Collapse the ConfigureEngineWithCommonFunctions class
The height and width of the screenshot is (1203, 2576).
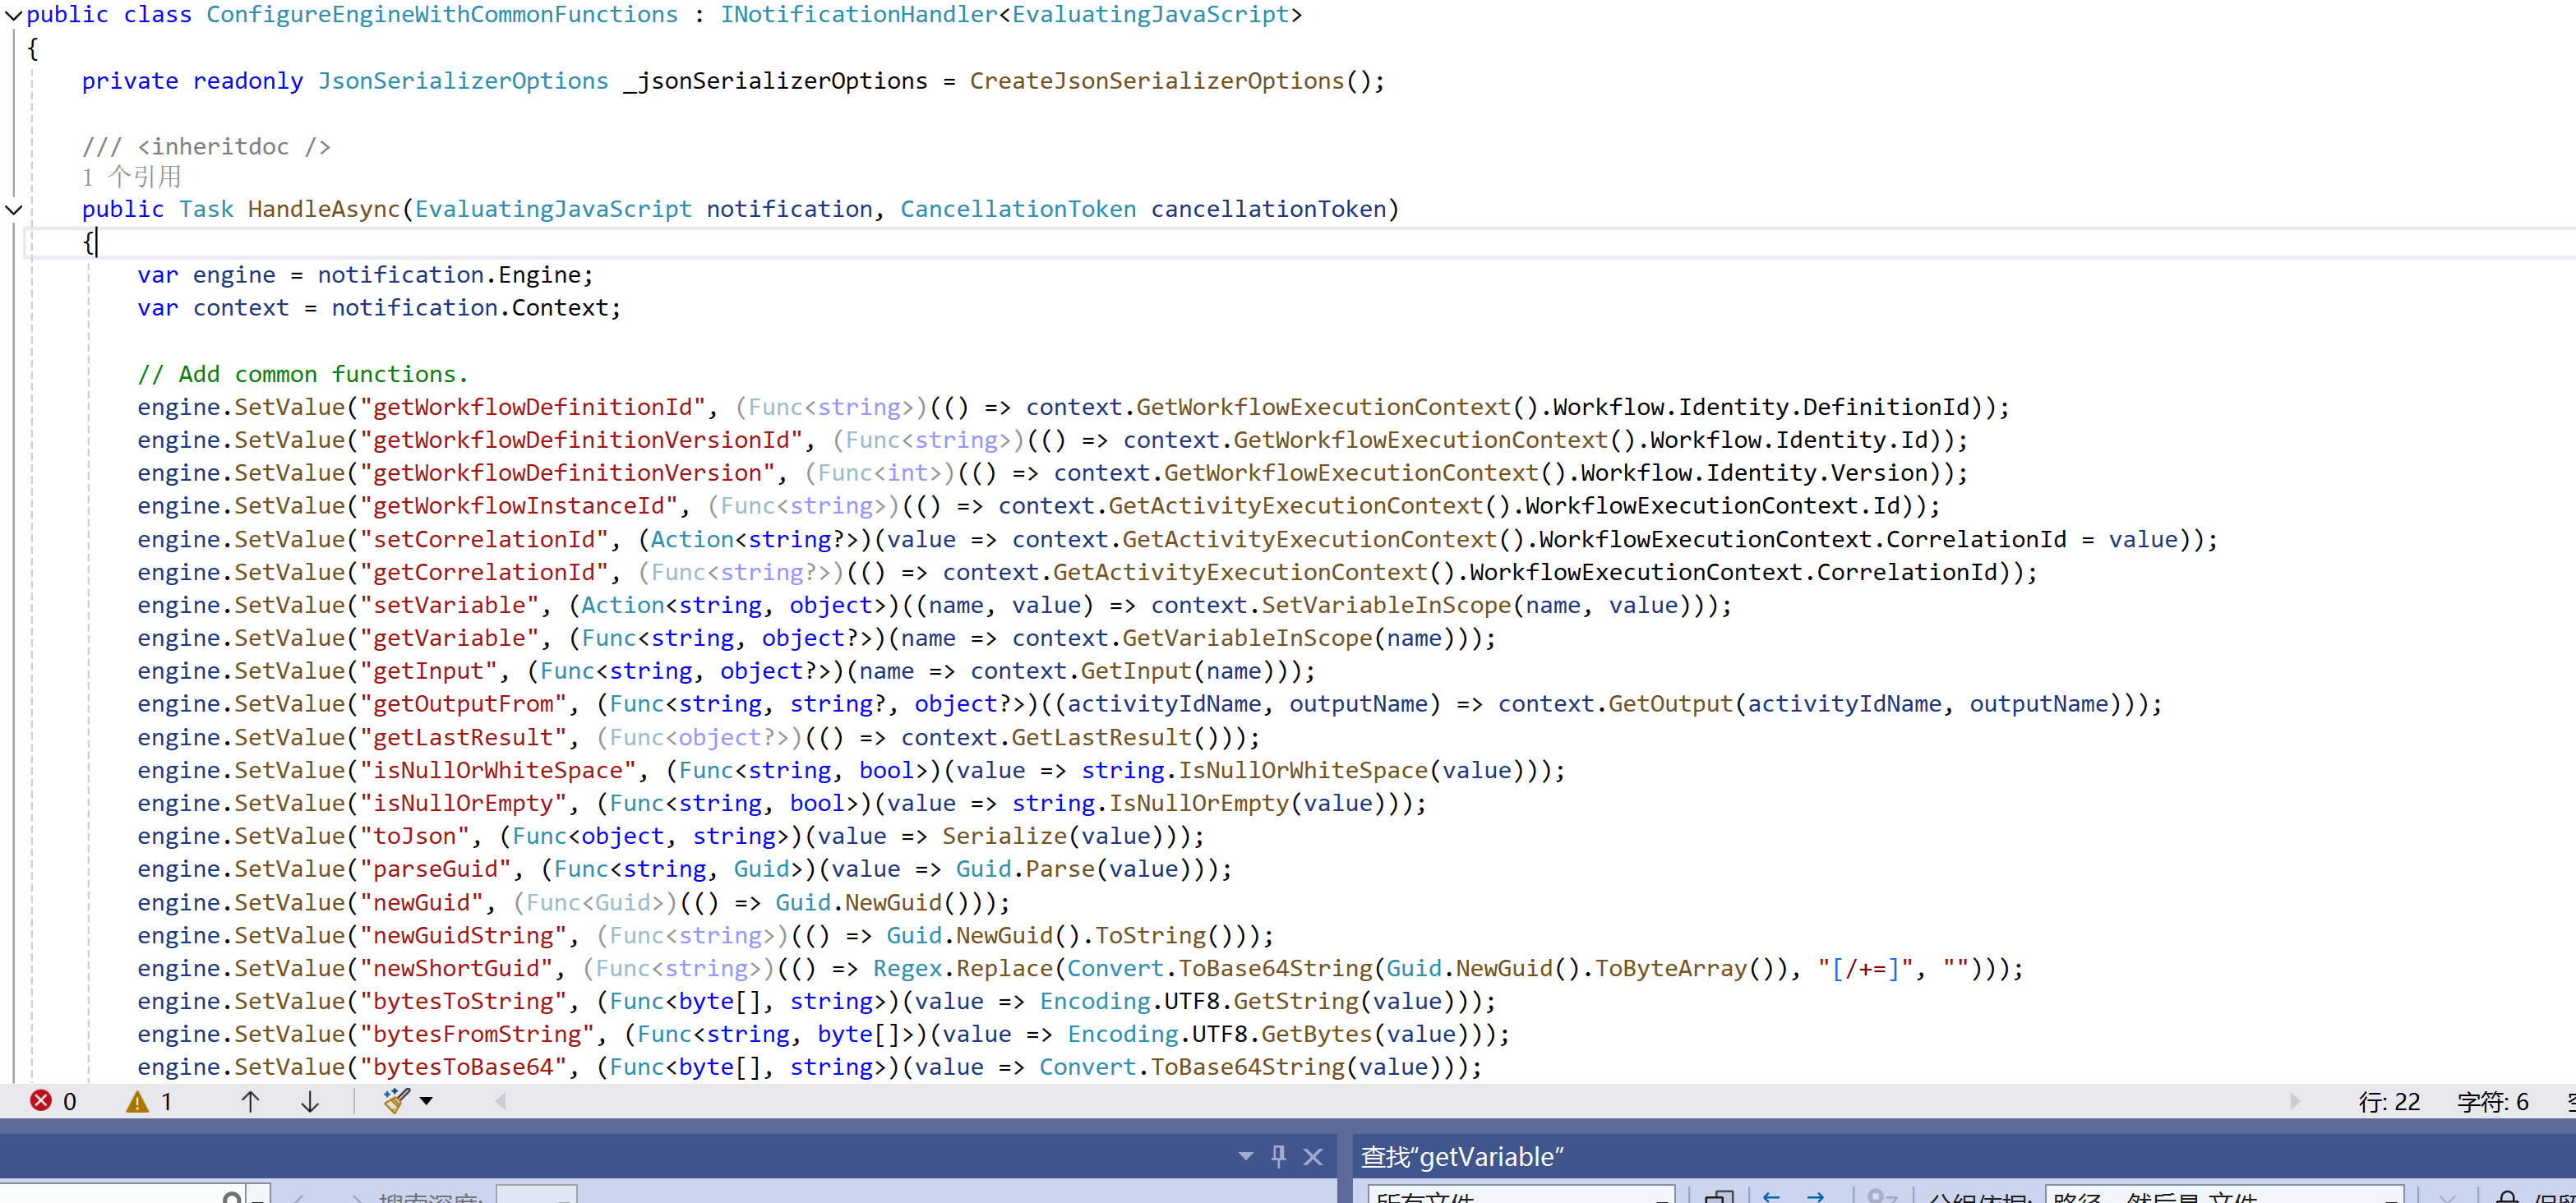point(14,15)
